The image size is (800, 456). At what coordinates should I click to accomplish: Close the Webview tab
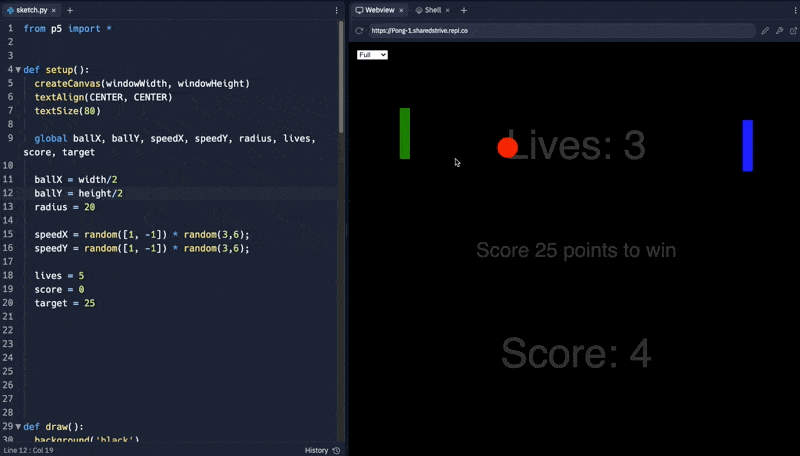[401, 10]
